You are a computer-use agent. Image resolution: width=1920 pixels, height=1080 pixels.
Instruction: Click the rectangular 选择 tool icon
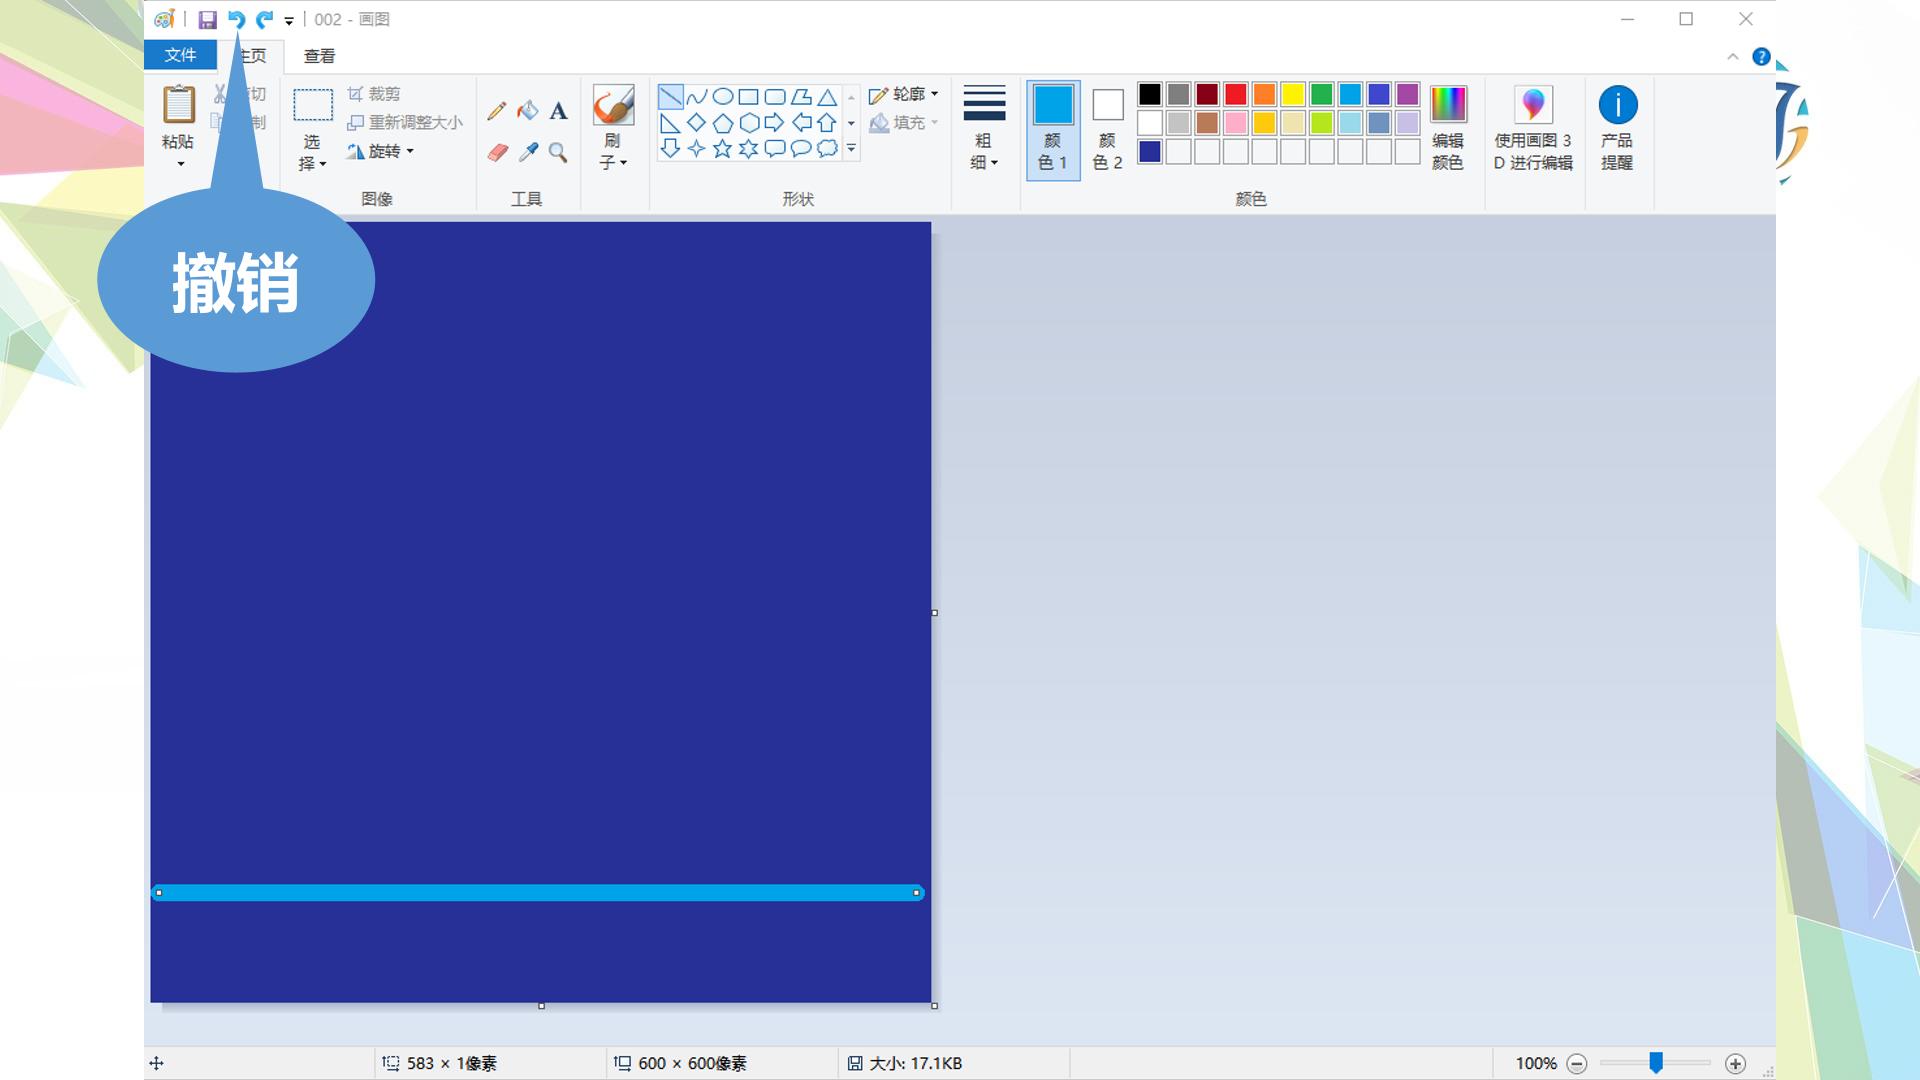(312, 105)
